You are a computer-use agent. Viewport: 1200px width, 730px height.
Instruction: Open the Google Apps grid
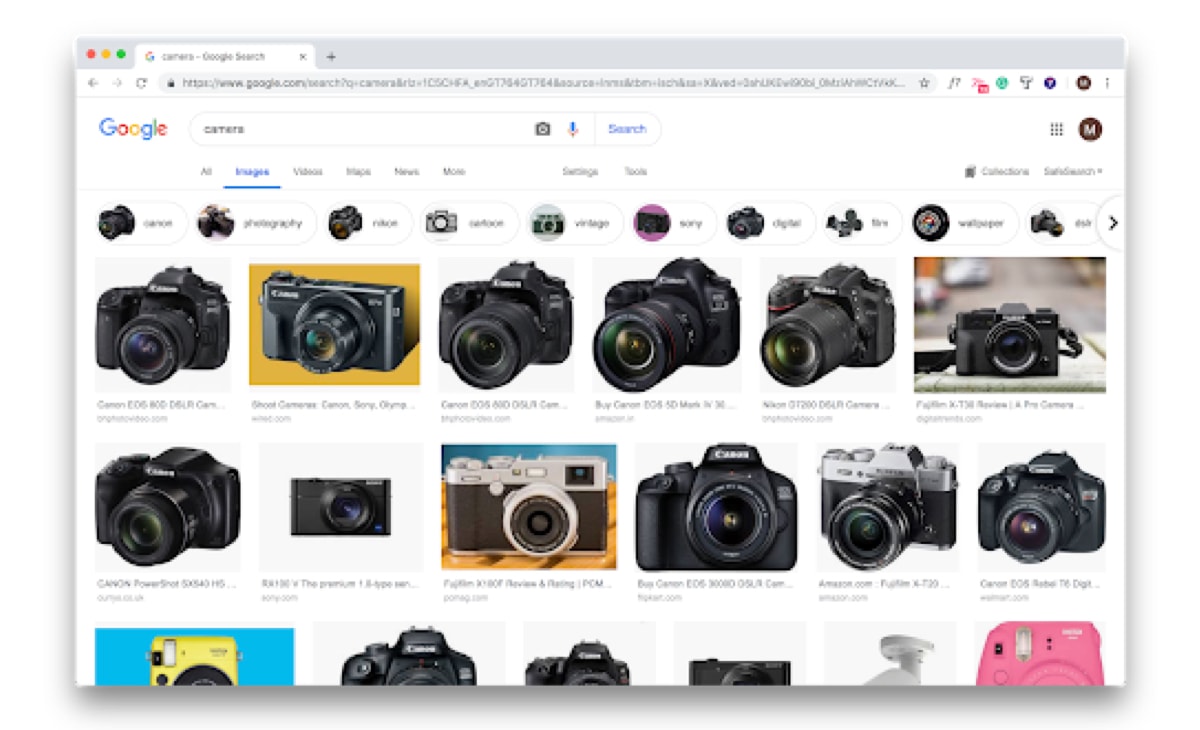coord(1058,130)
